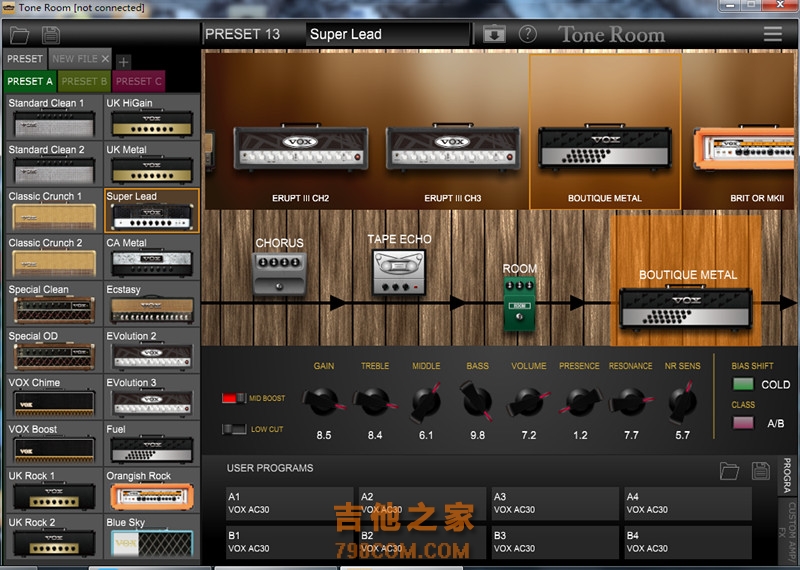Load the VOX Boost preset

[54, 443]
